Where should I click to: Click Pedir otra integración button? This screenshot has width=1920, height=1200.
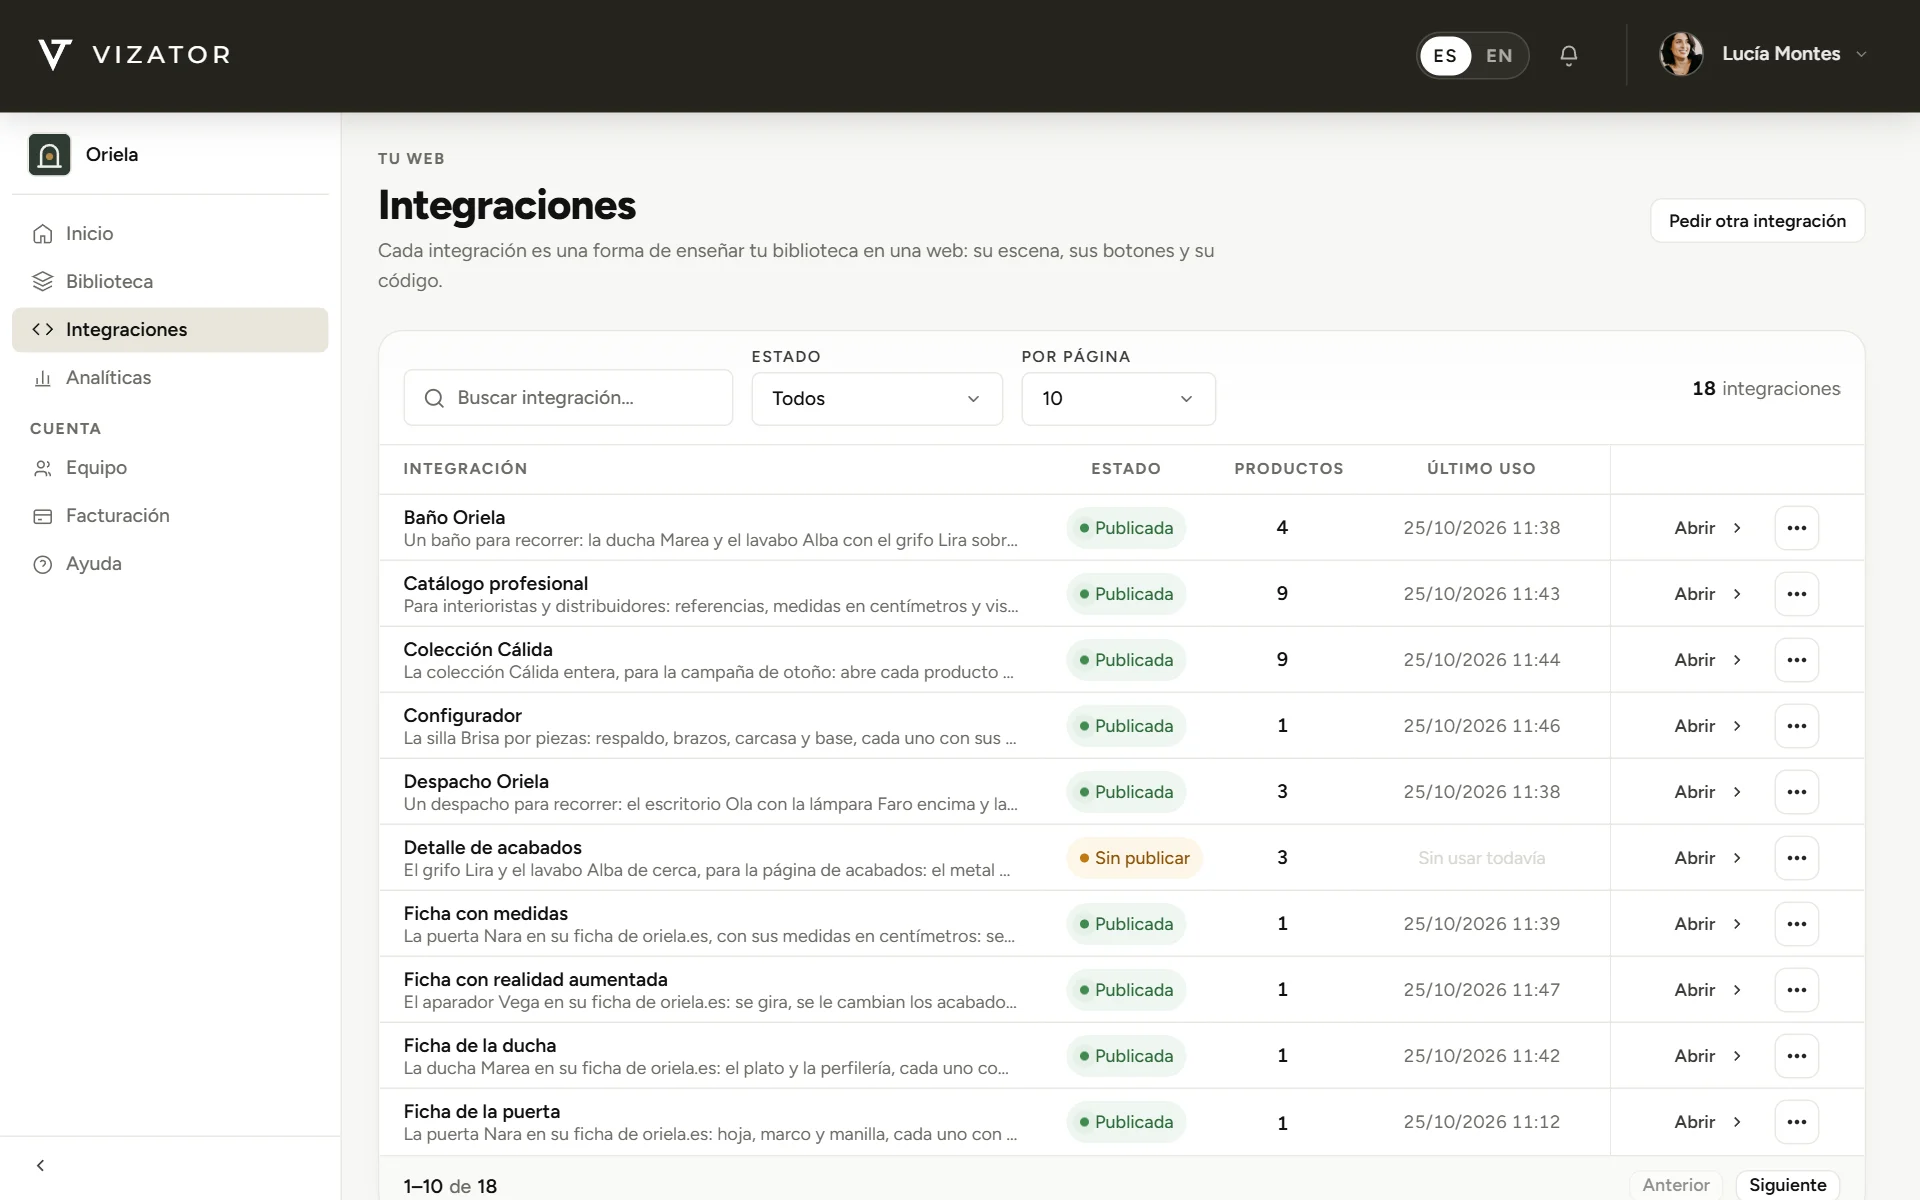click(1757, 221)
